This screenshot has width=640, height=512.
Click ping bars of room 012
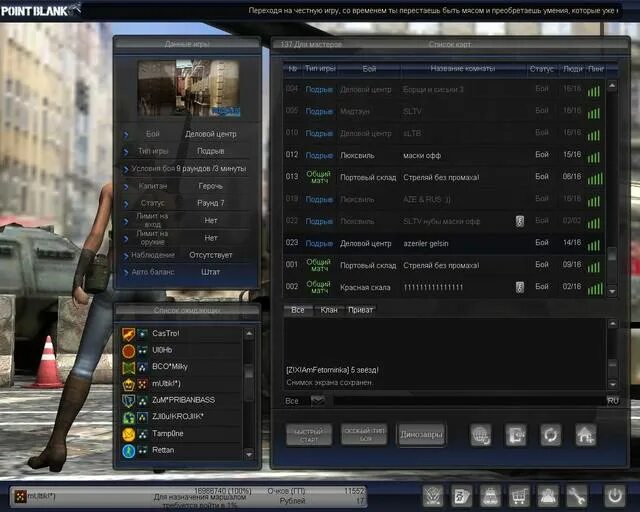coord(594,157)
